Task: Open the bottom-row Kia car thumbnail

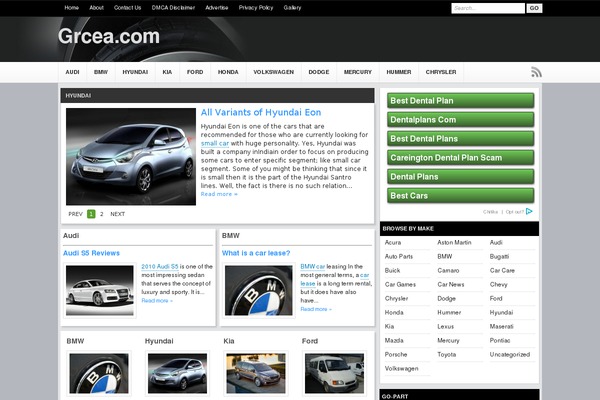Action: click(256, 374)
